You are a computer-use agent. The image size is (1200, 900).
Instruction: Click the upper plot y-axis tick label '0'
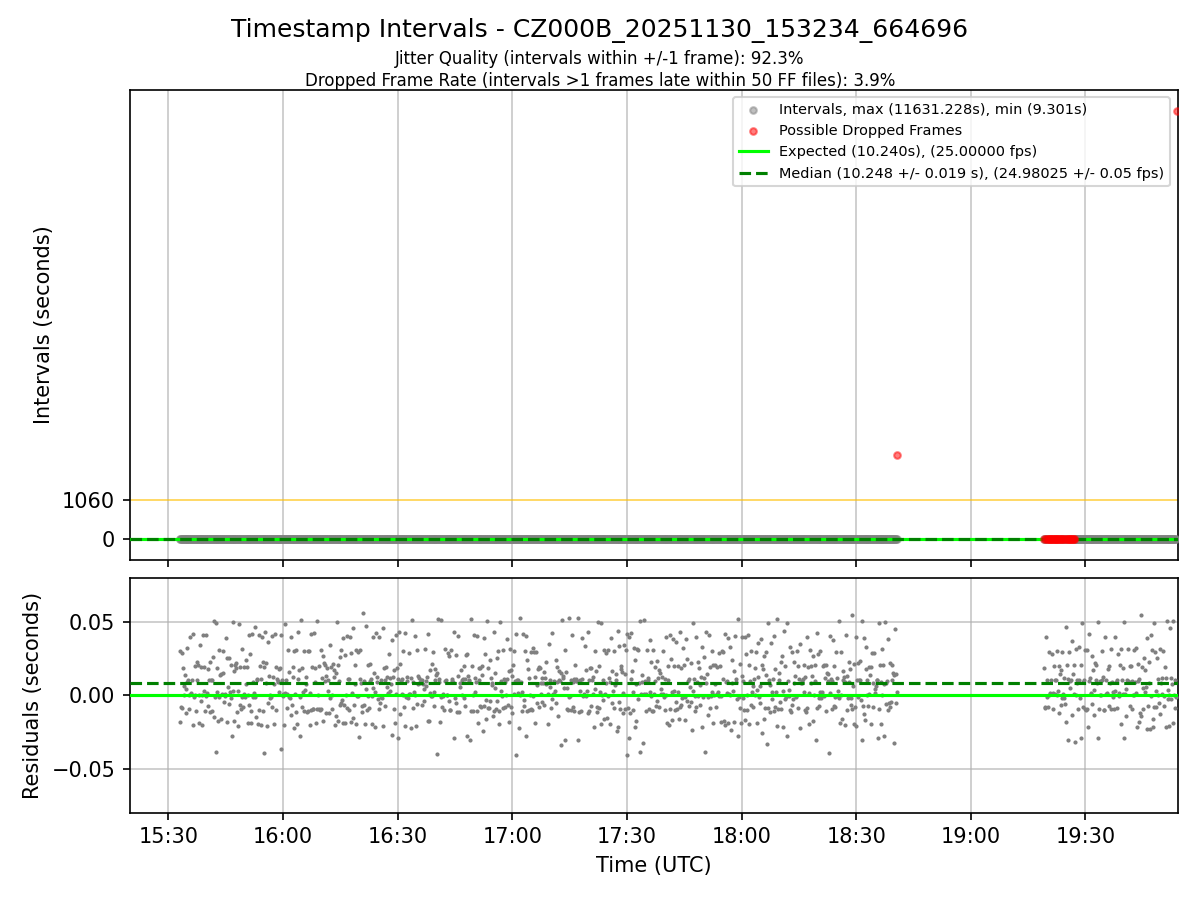[109, 539]
